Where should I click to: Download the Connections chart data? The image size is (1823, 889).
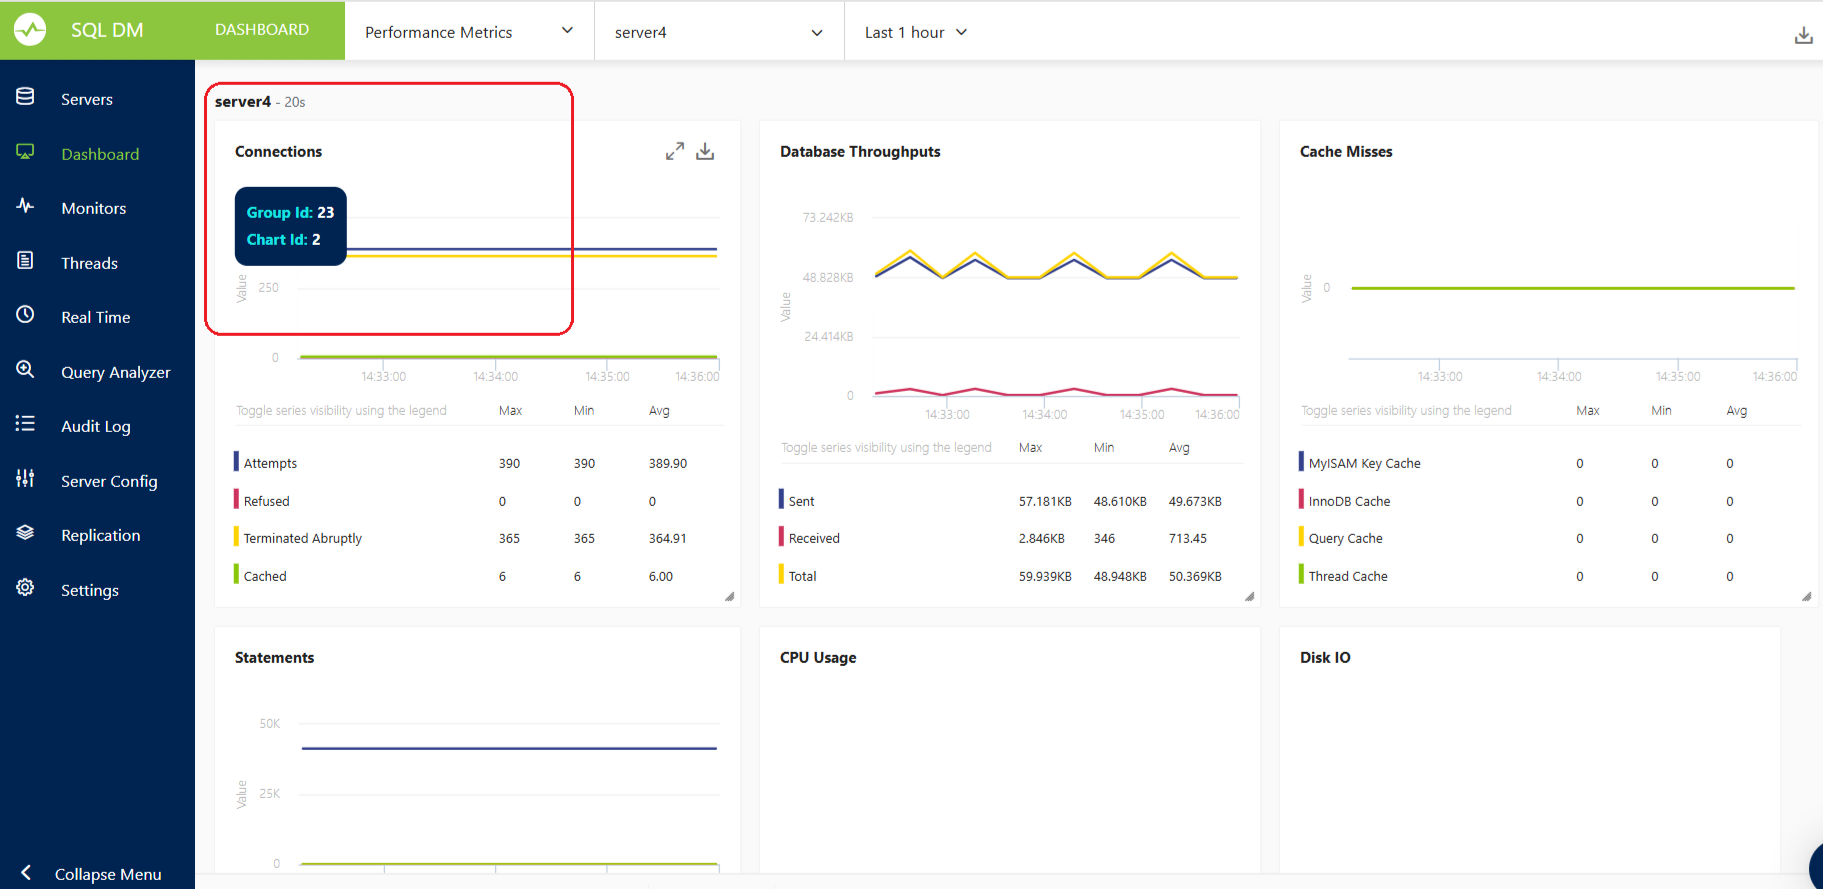[x=705, y=151]
